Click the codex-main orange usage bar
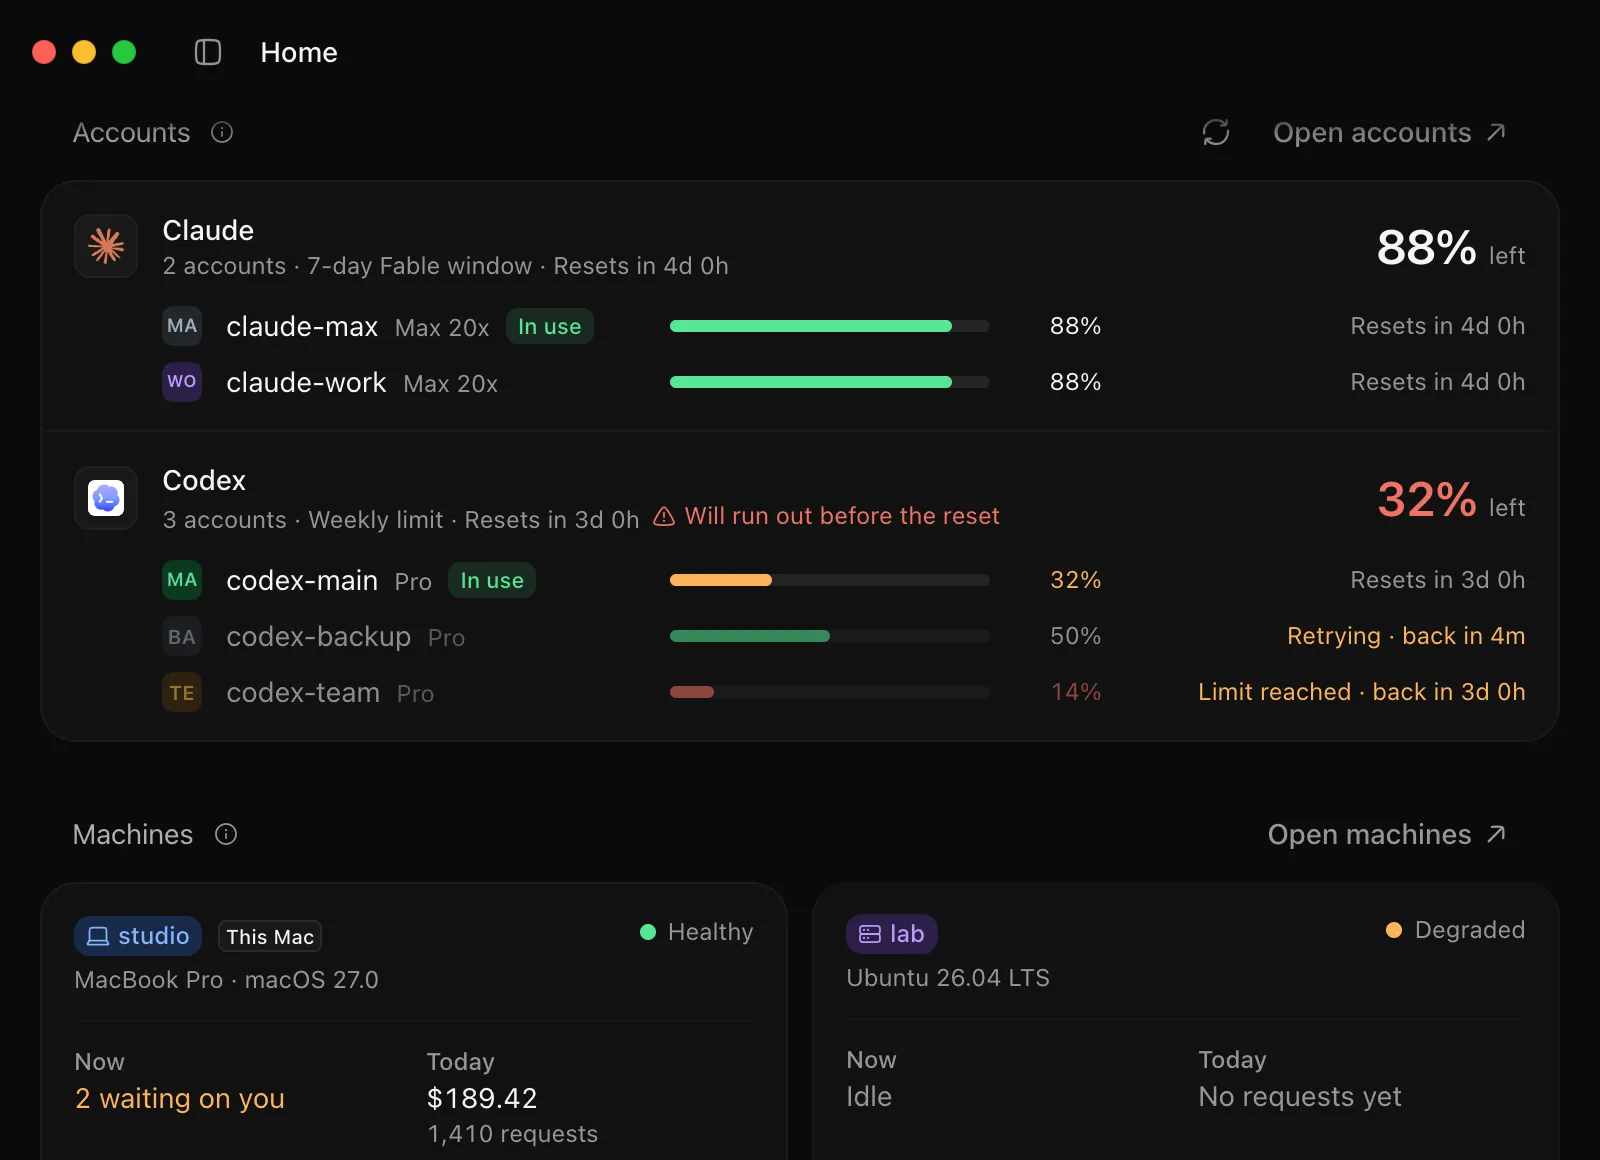 tap(830, 580)
